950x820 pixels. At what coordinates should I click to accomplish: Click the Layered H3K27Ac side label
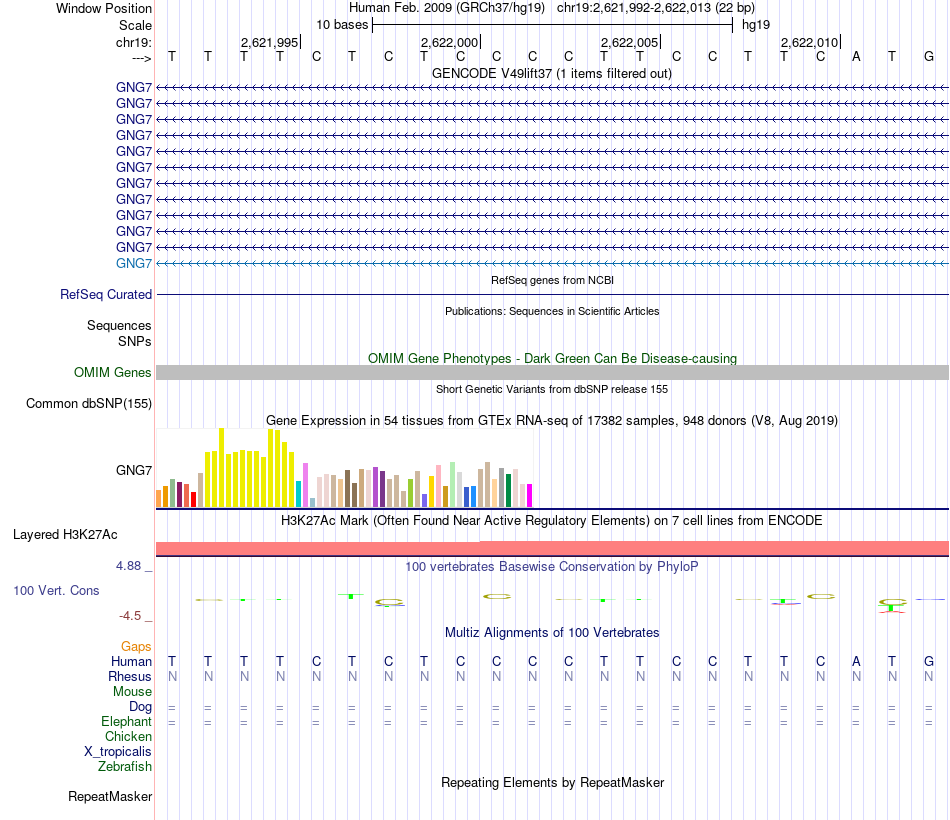65,535
